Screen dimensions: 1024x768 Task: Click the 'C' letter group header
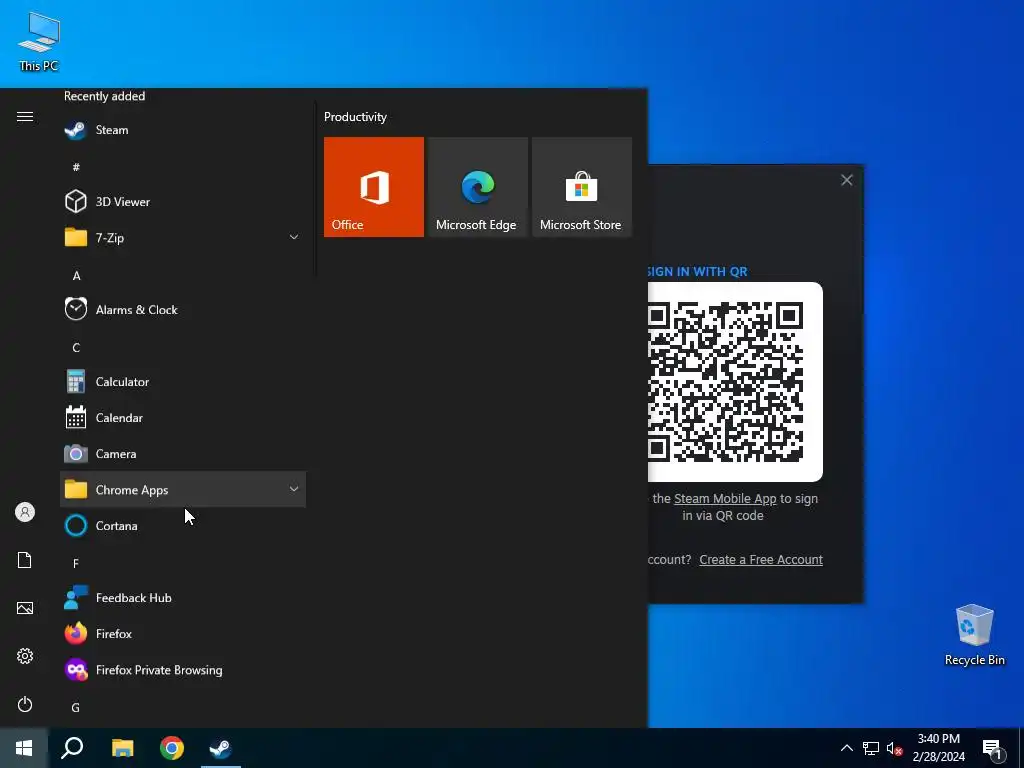pyautogui.click(x=76, y=347)
